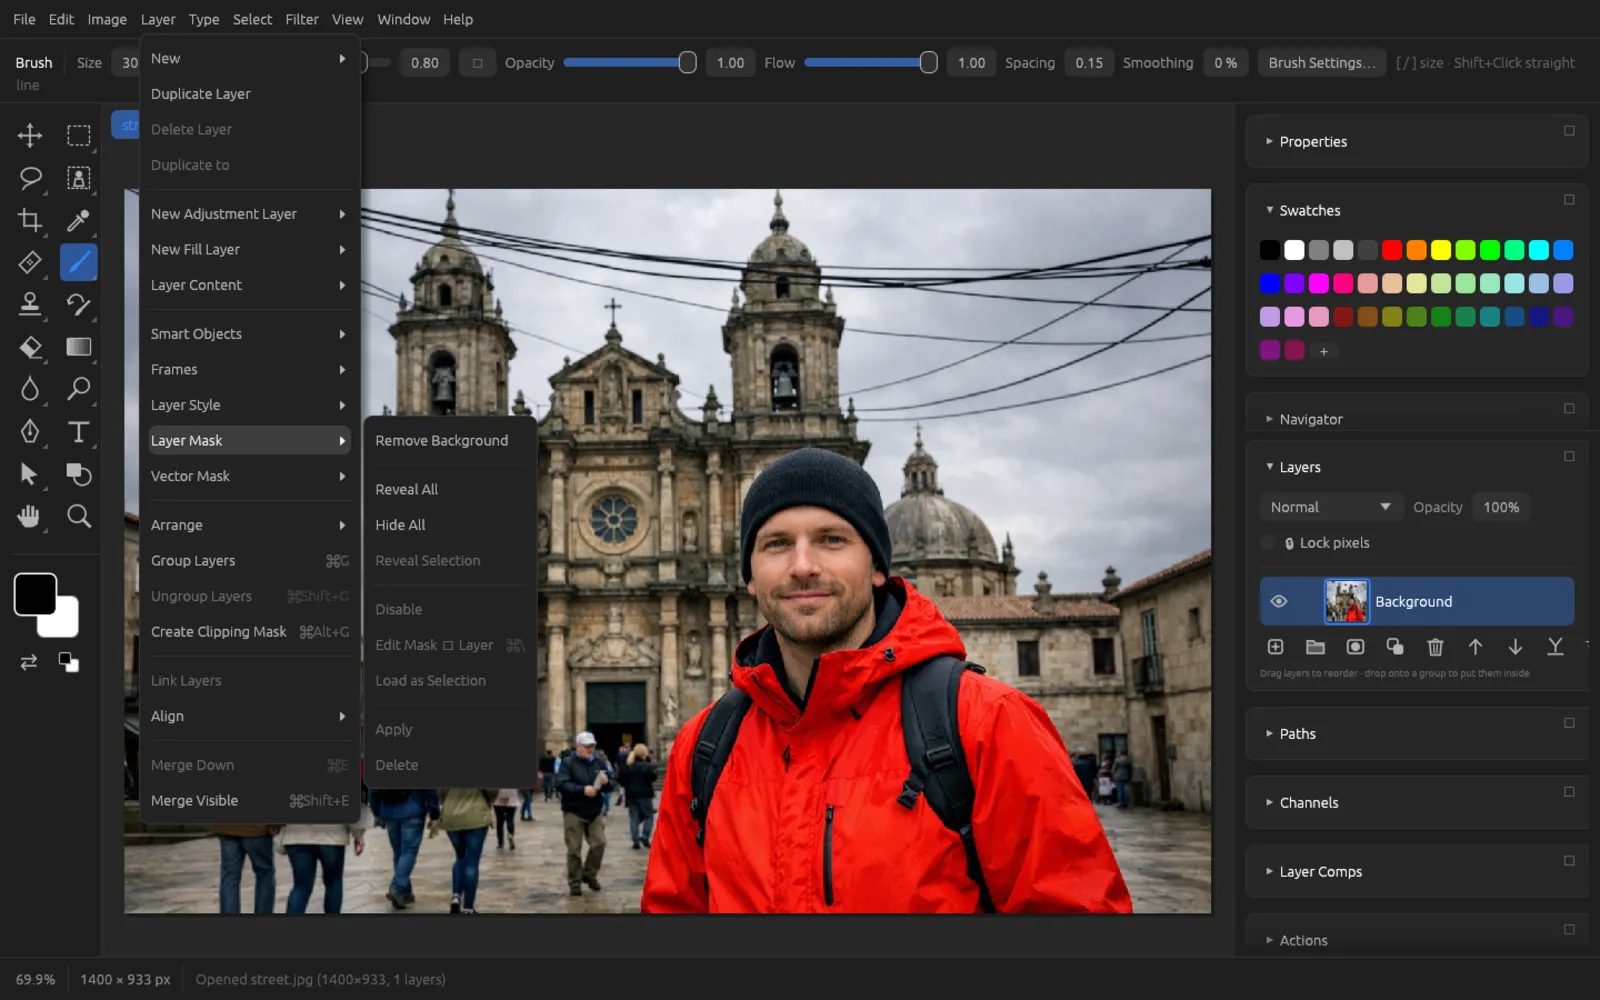Move layer up with the up arrow
1600x1000 pixels.
point(1475,647)
